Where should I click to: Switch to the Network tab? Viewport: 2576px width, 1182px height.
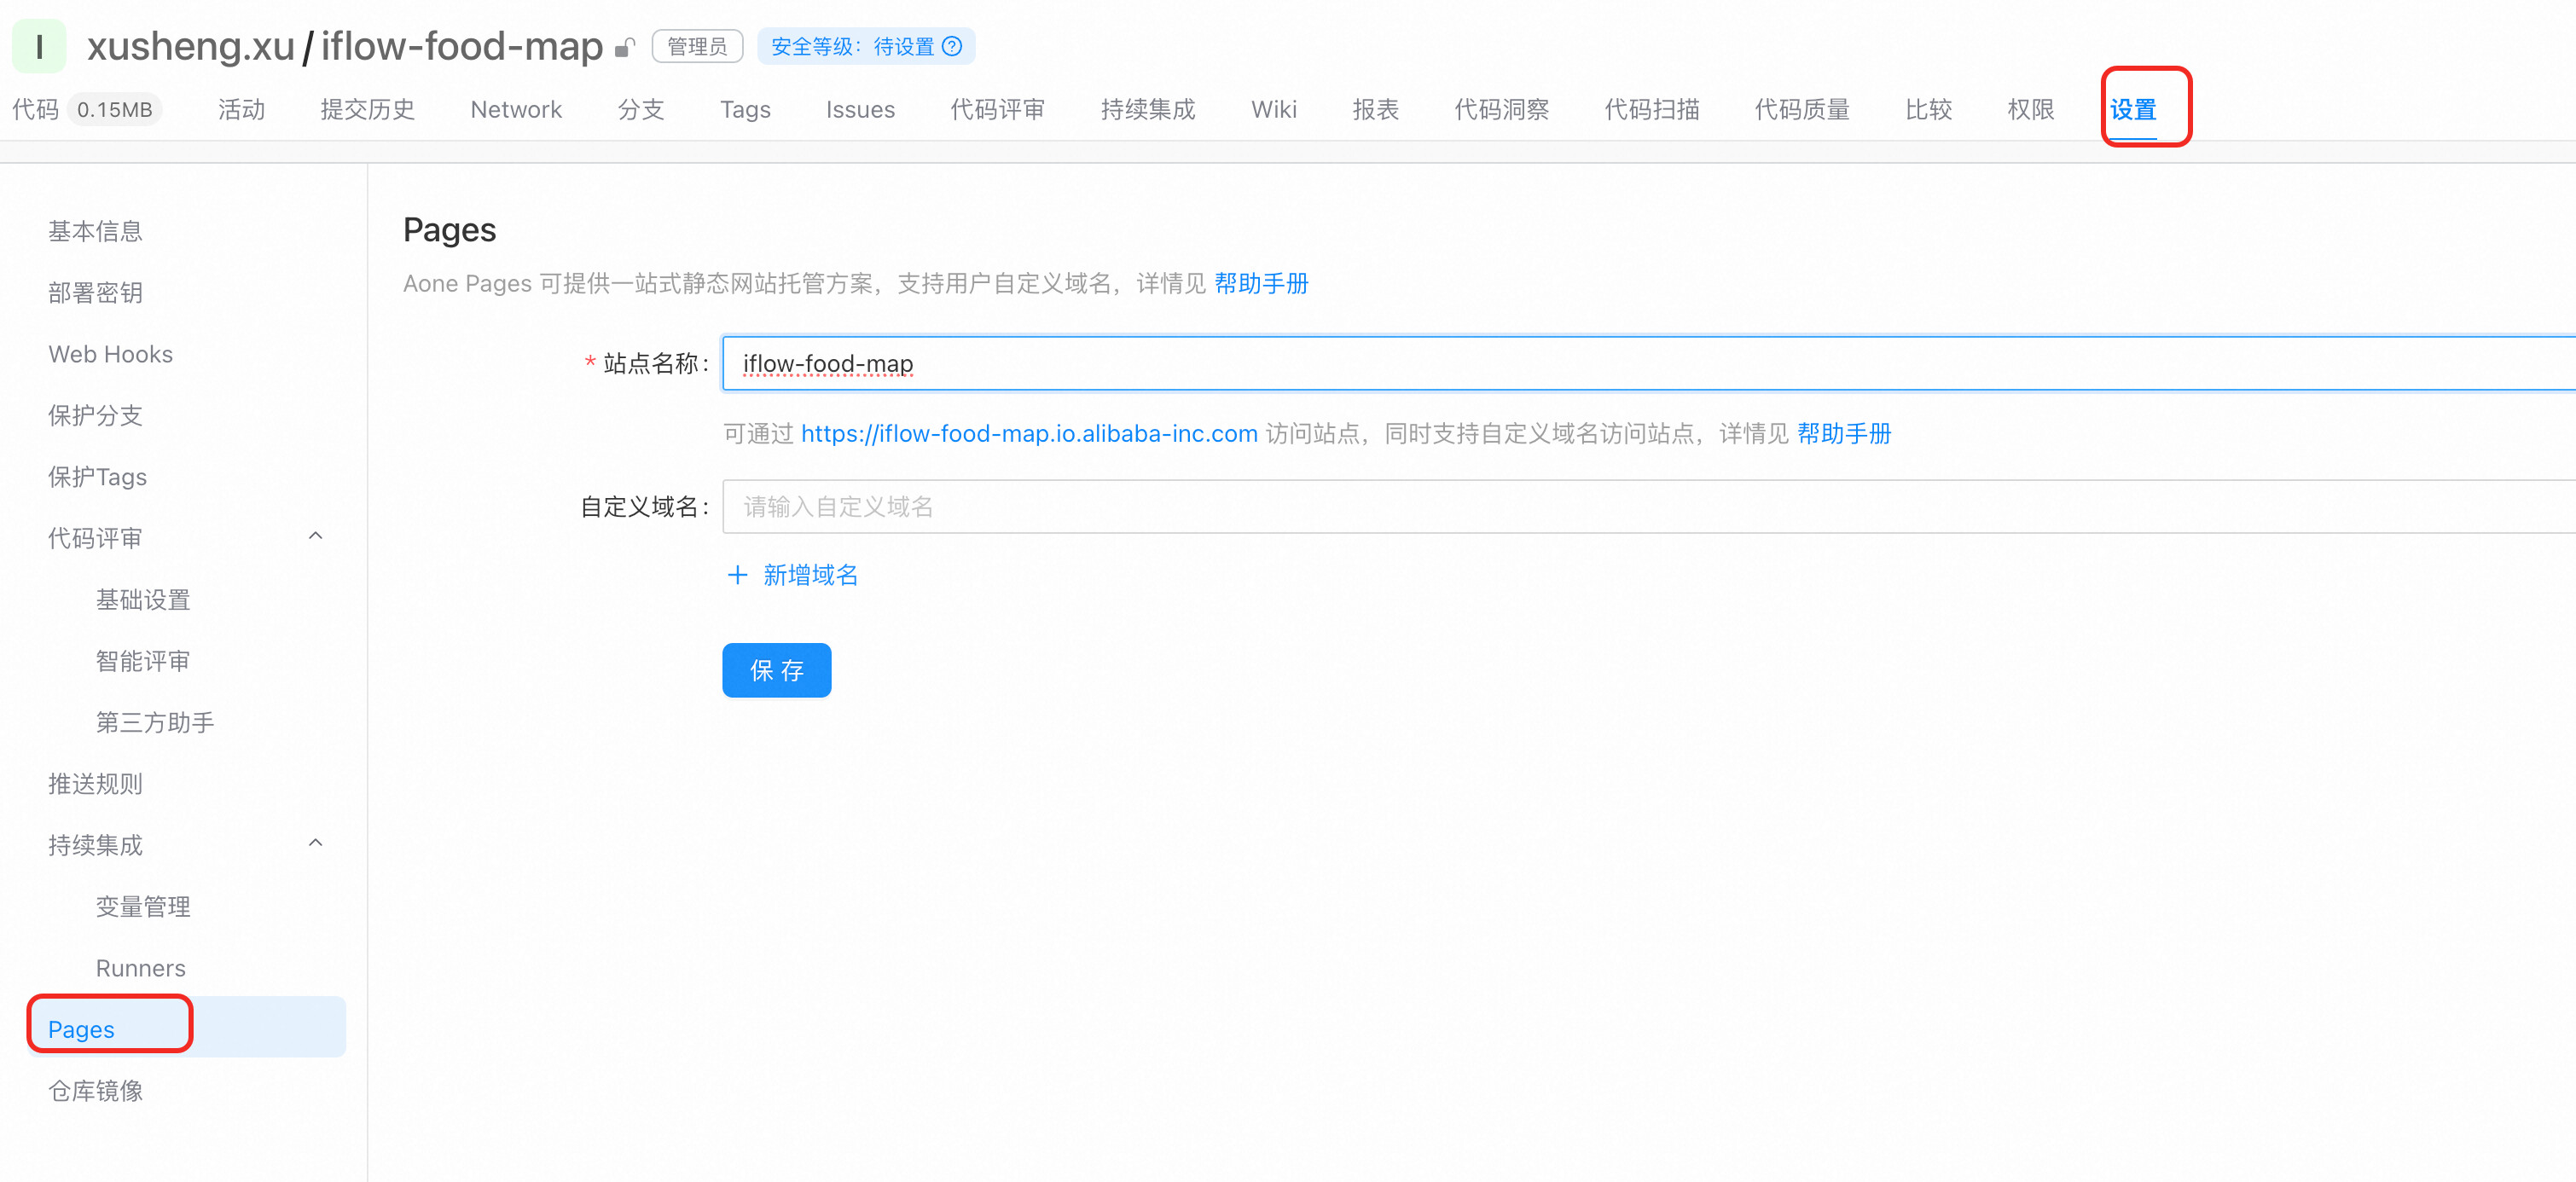pyautogui.click(x=516, y=109)
